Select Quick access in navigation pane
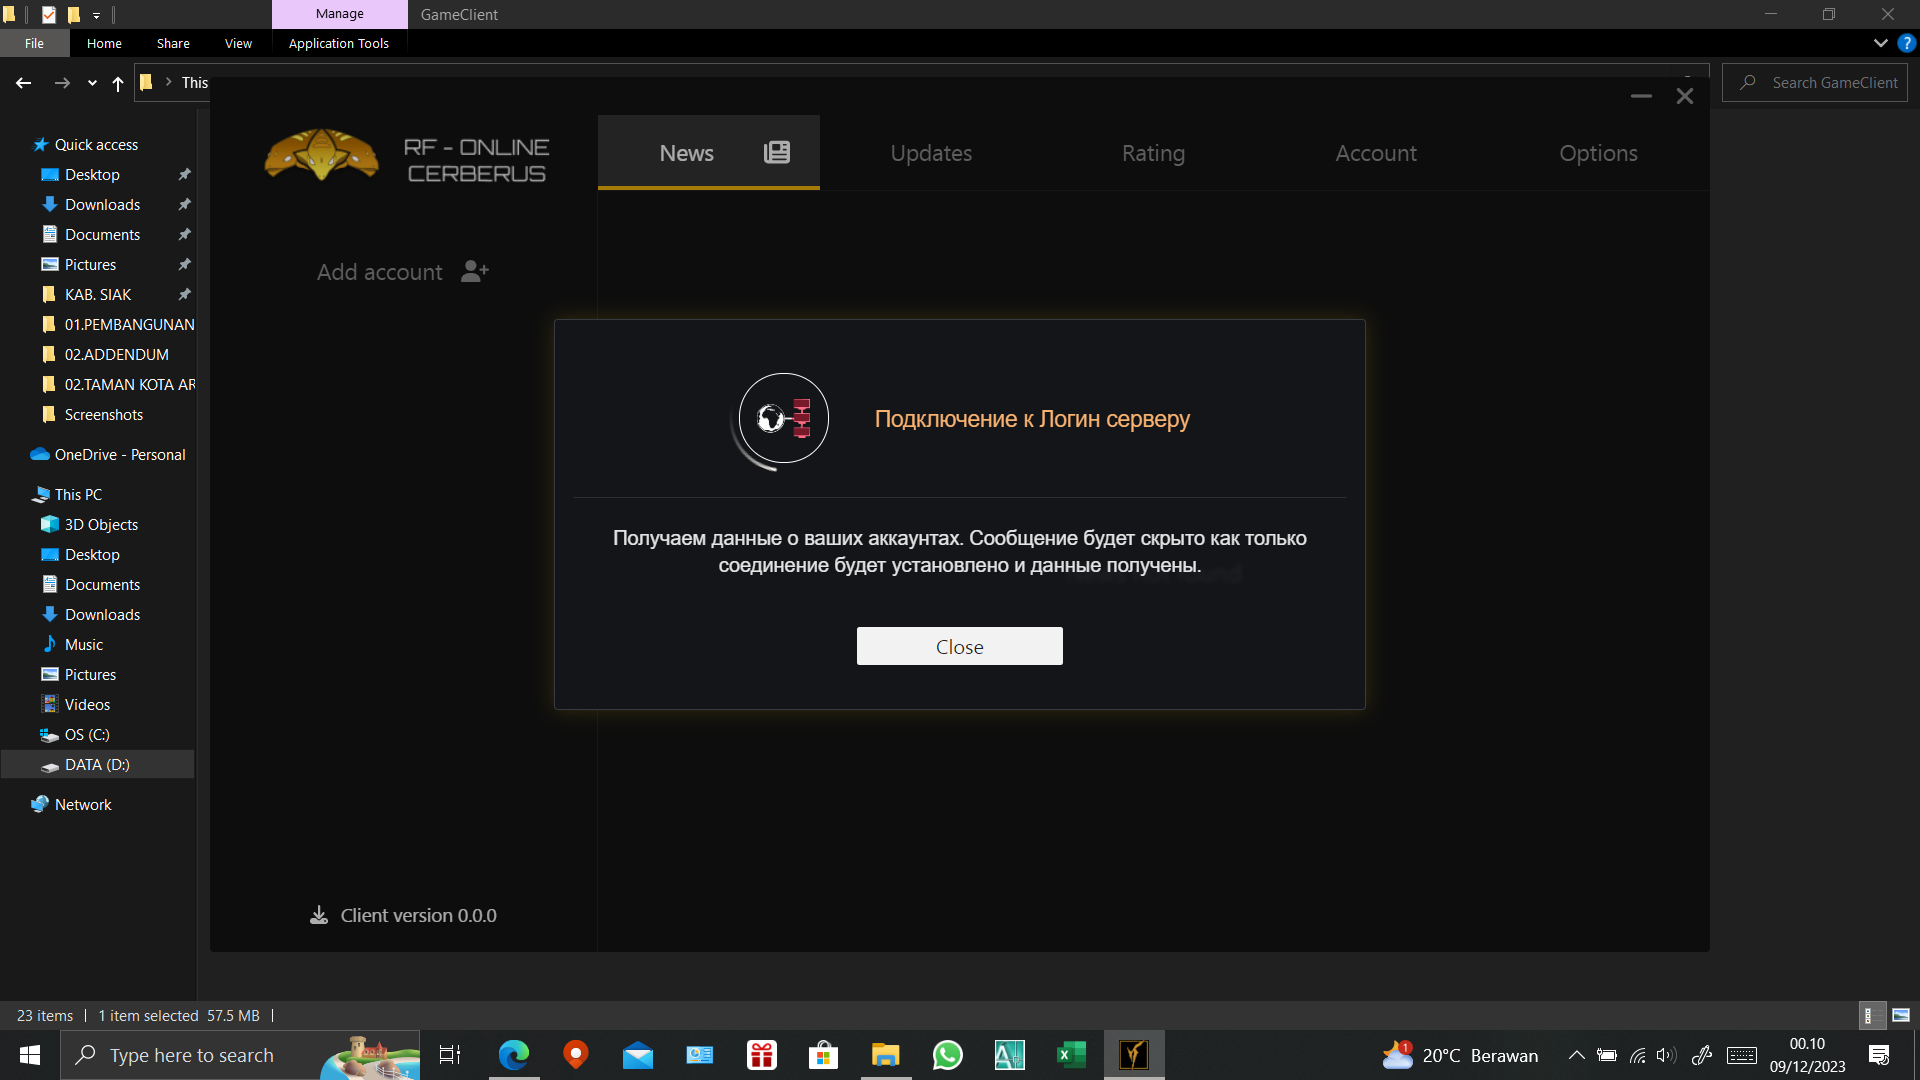 coord(96,144)
